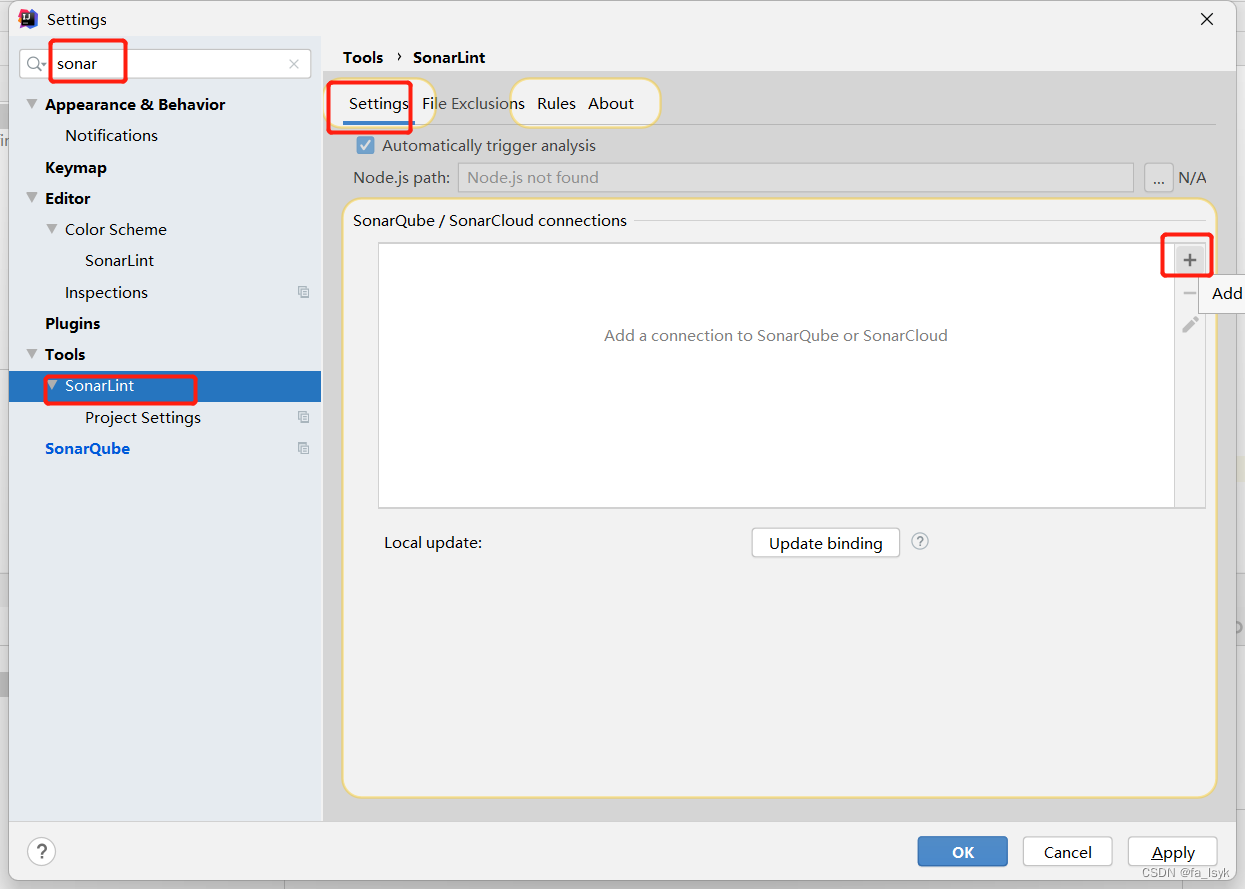Image resolution: width=1245 pixels, height=889 pixels.
Task: Open the Rules tab
Action: point(556,104)
